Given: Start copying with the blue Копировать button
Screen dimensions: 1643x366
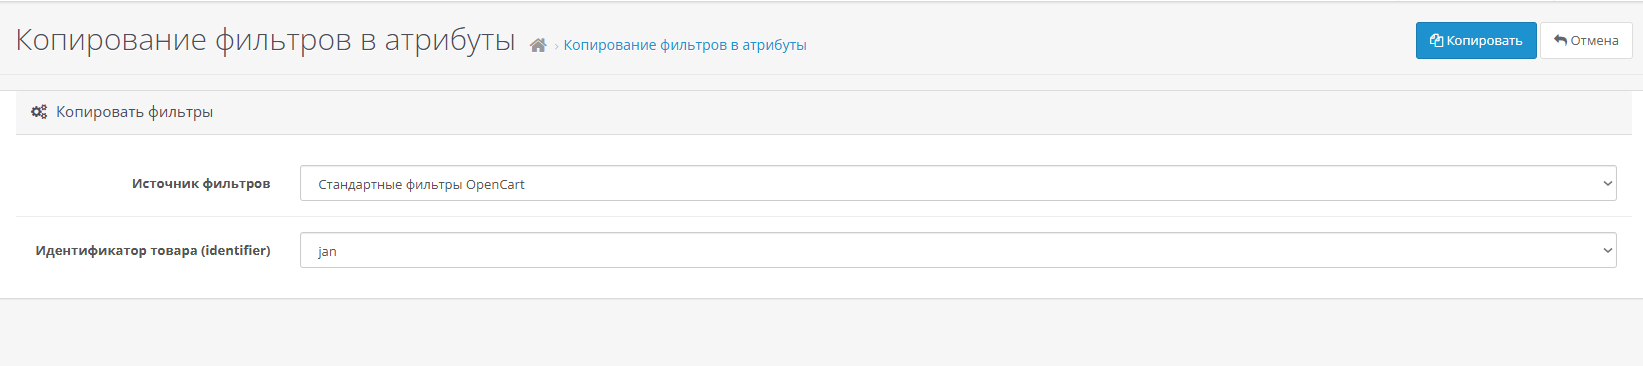Looking at the screenshot, I should point(1476,41).
